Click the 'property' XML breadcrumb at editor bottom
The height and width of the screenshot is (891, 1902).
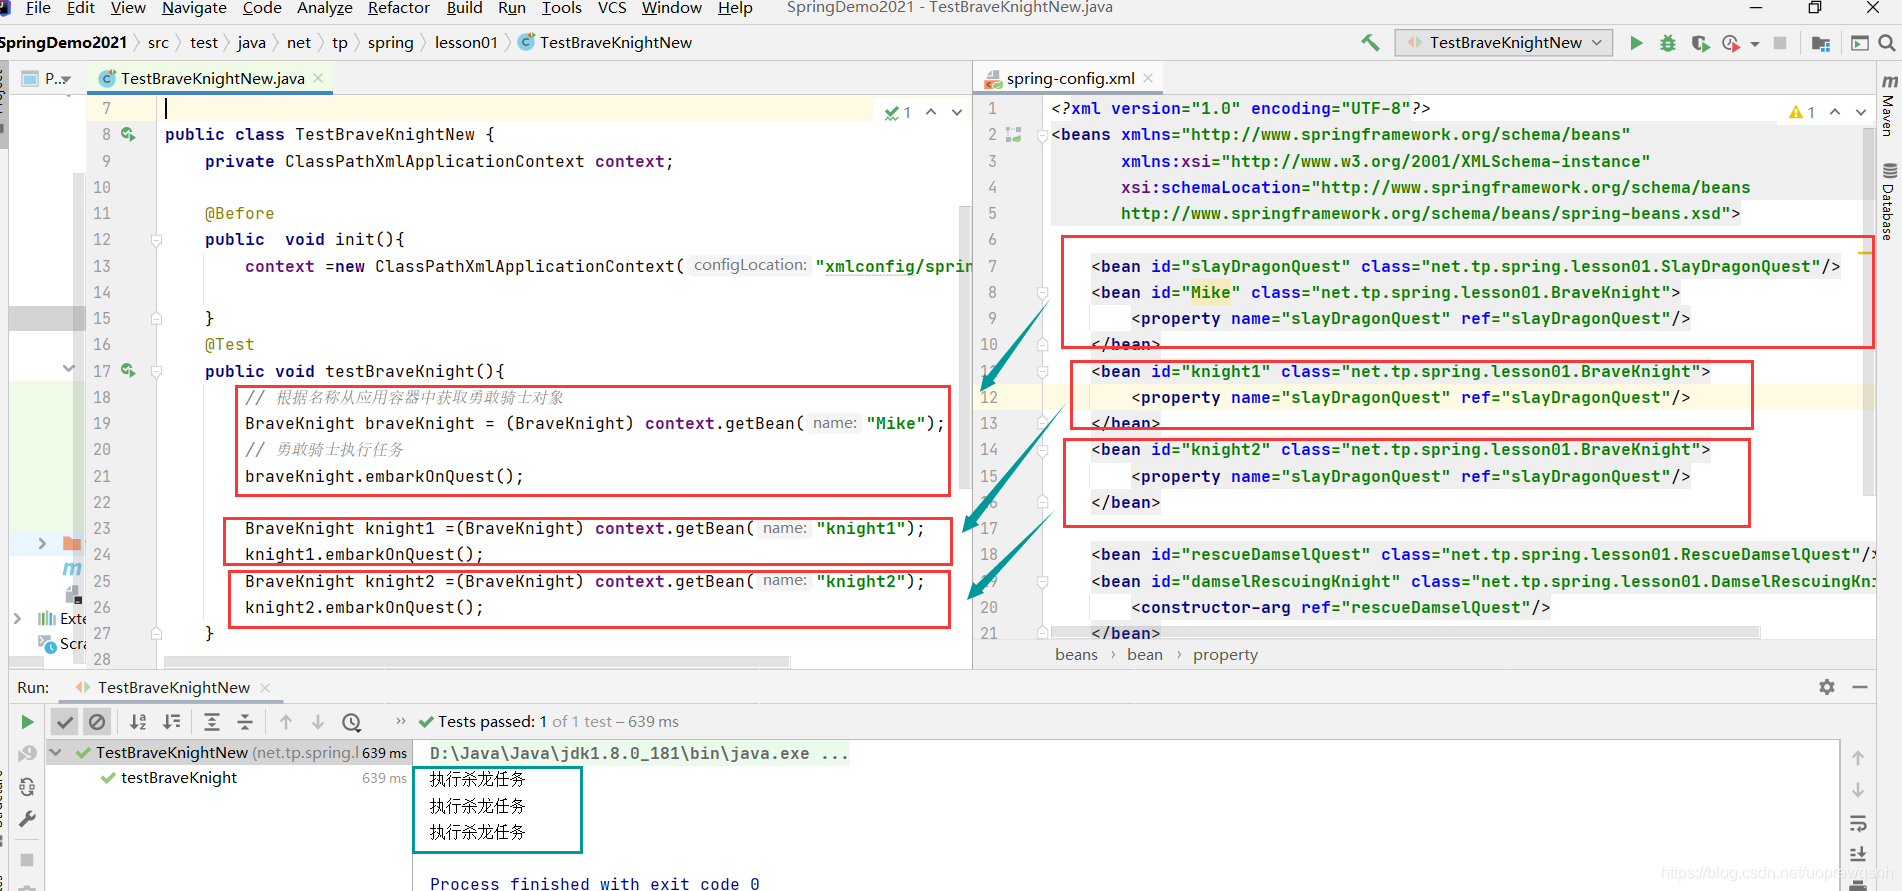[x=1225, y=655]
